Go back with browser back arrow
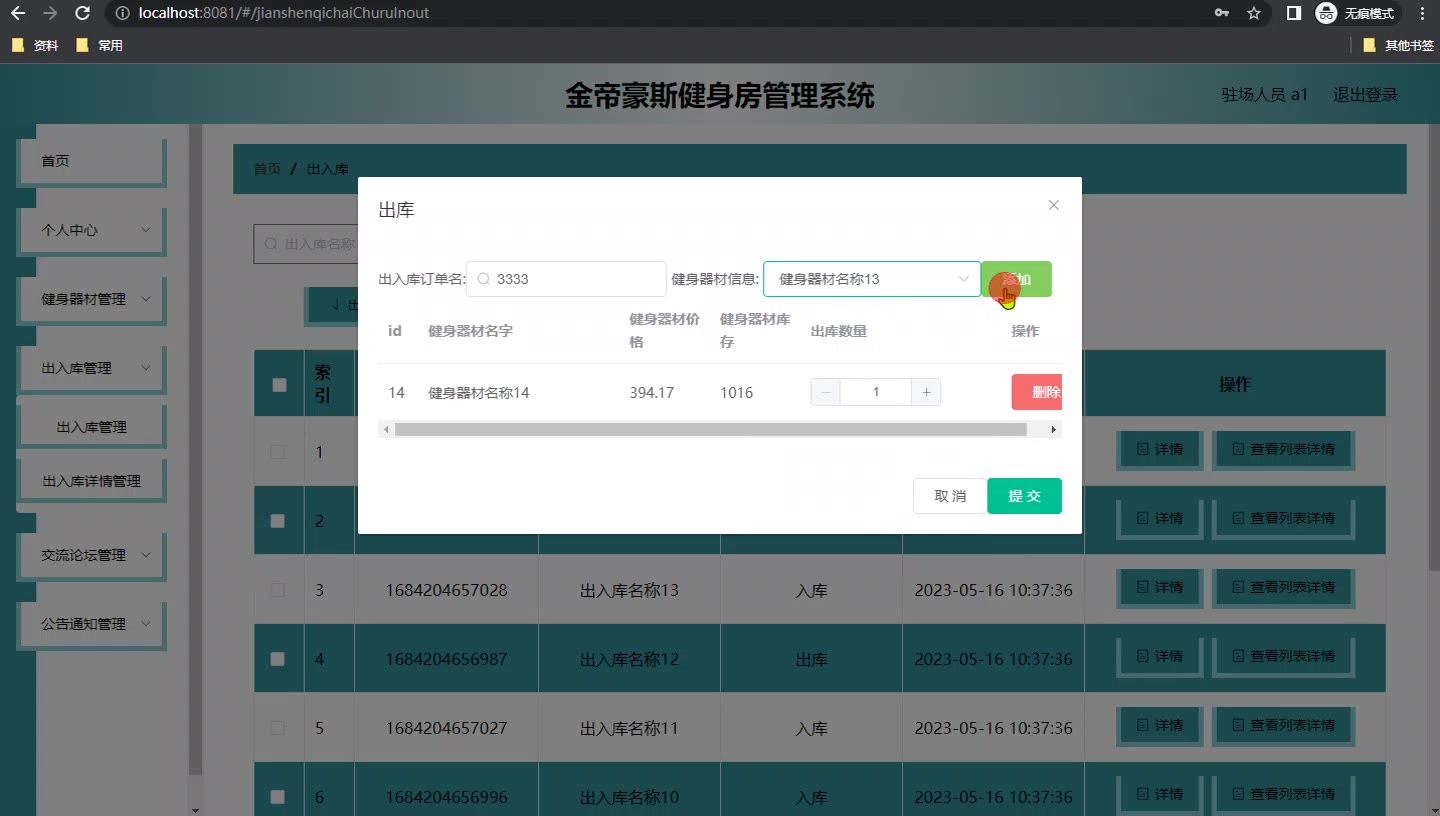This screenshot has width=1440, height=816. click(17, 13)
